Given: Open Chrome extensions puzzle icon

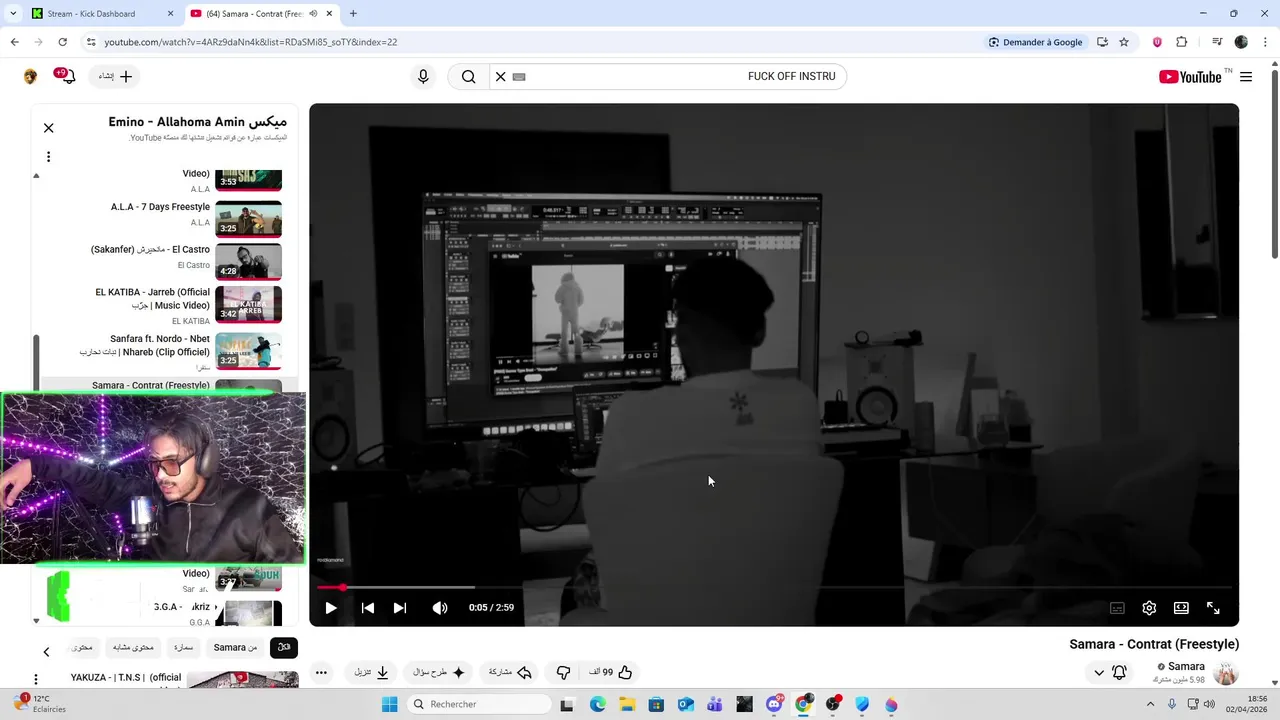Looking at the screenshot, I should (1182, 42).
